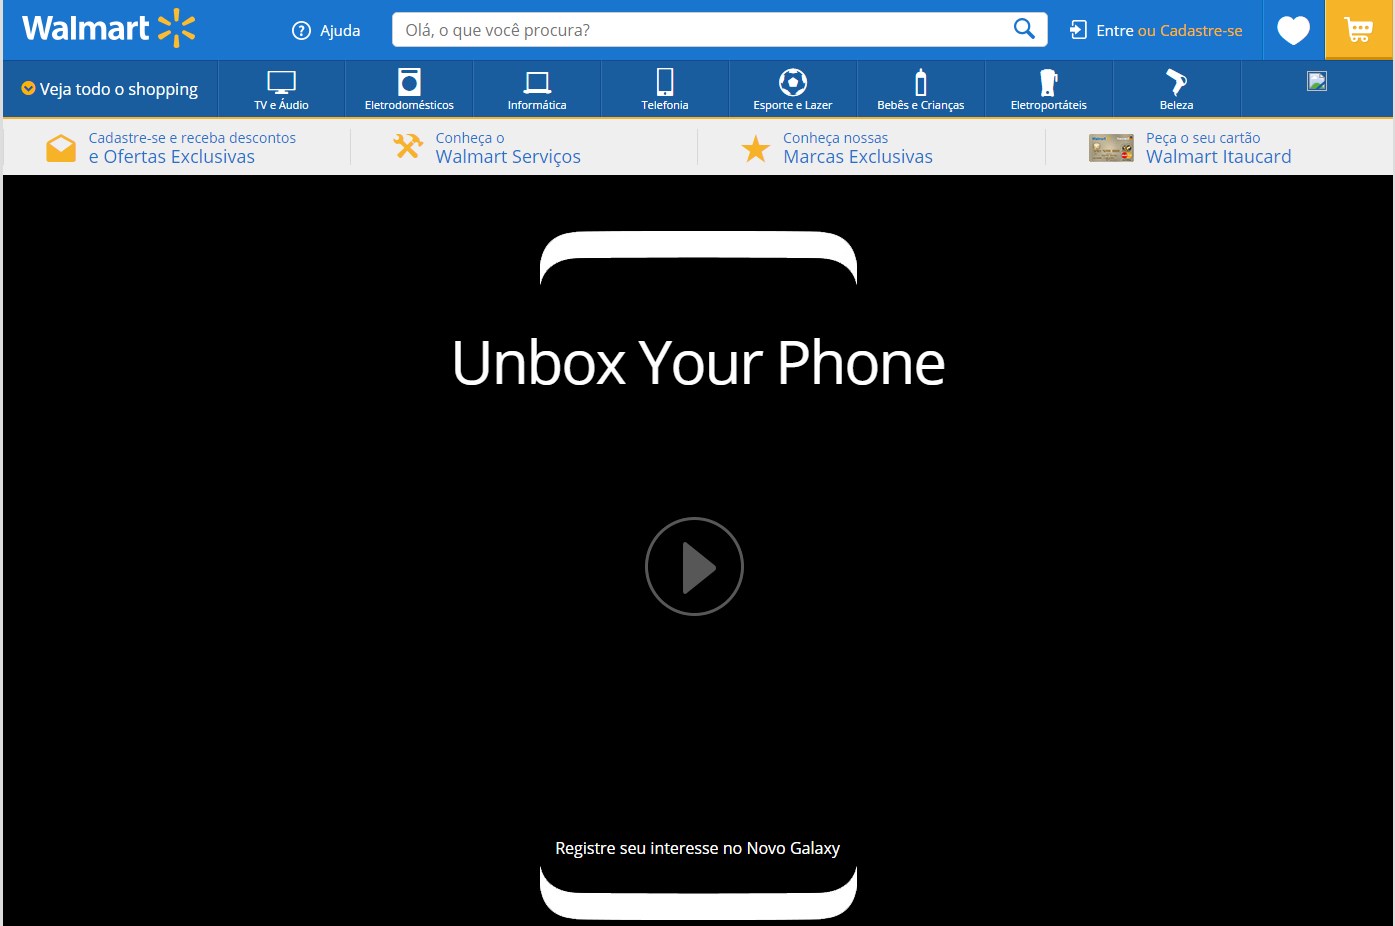This screenshot has height=926, width=1395.
Task: Expand Veja todo o shopping menu
Action: pos(110,89)
